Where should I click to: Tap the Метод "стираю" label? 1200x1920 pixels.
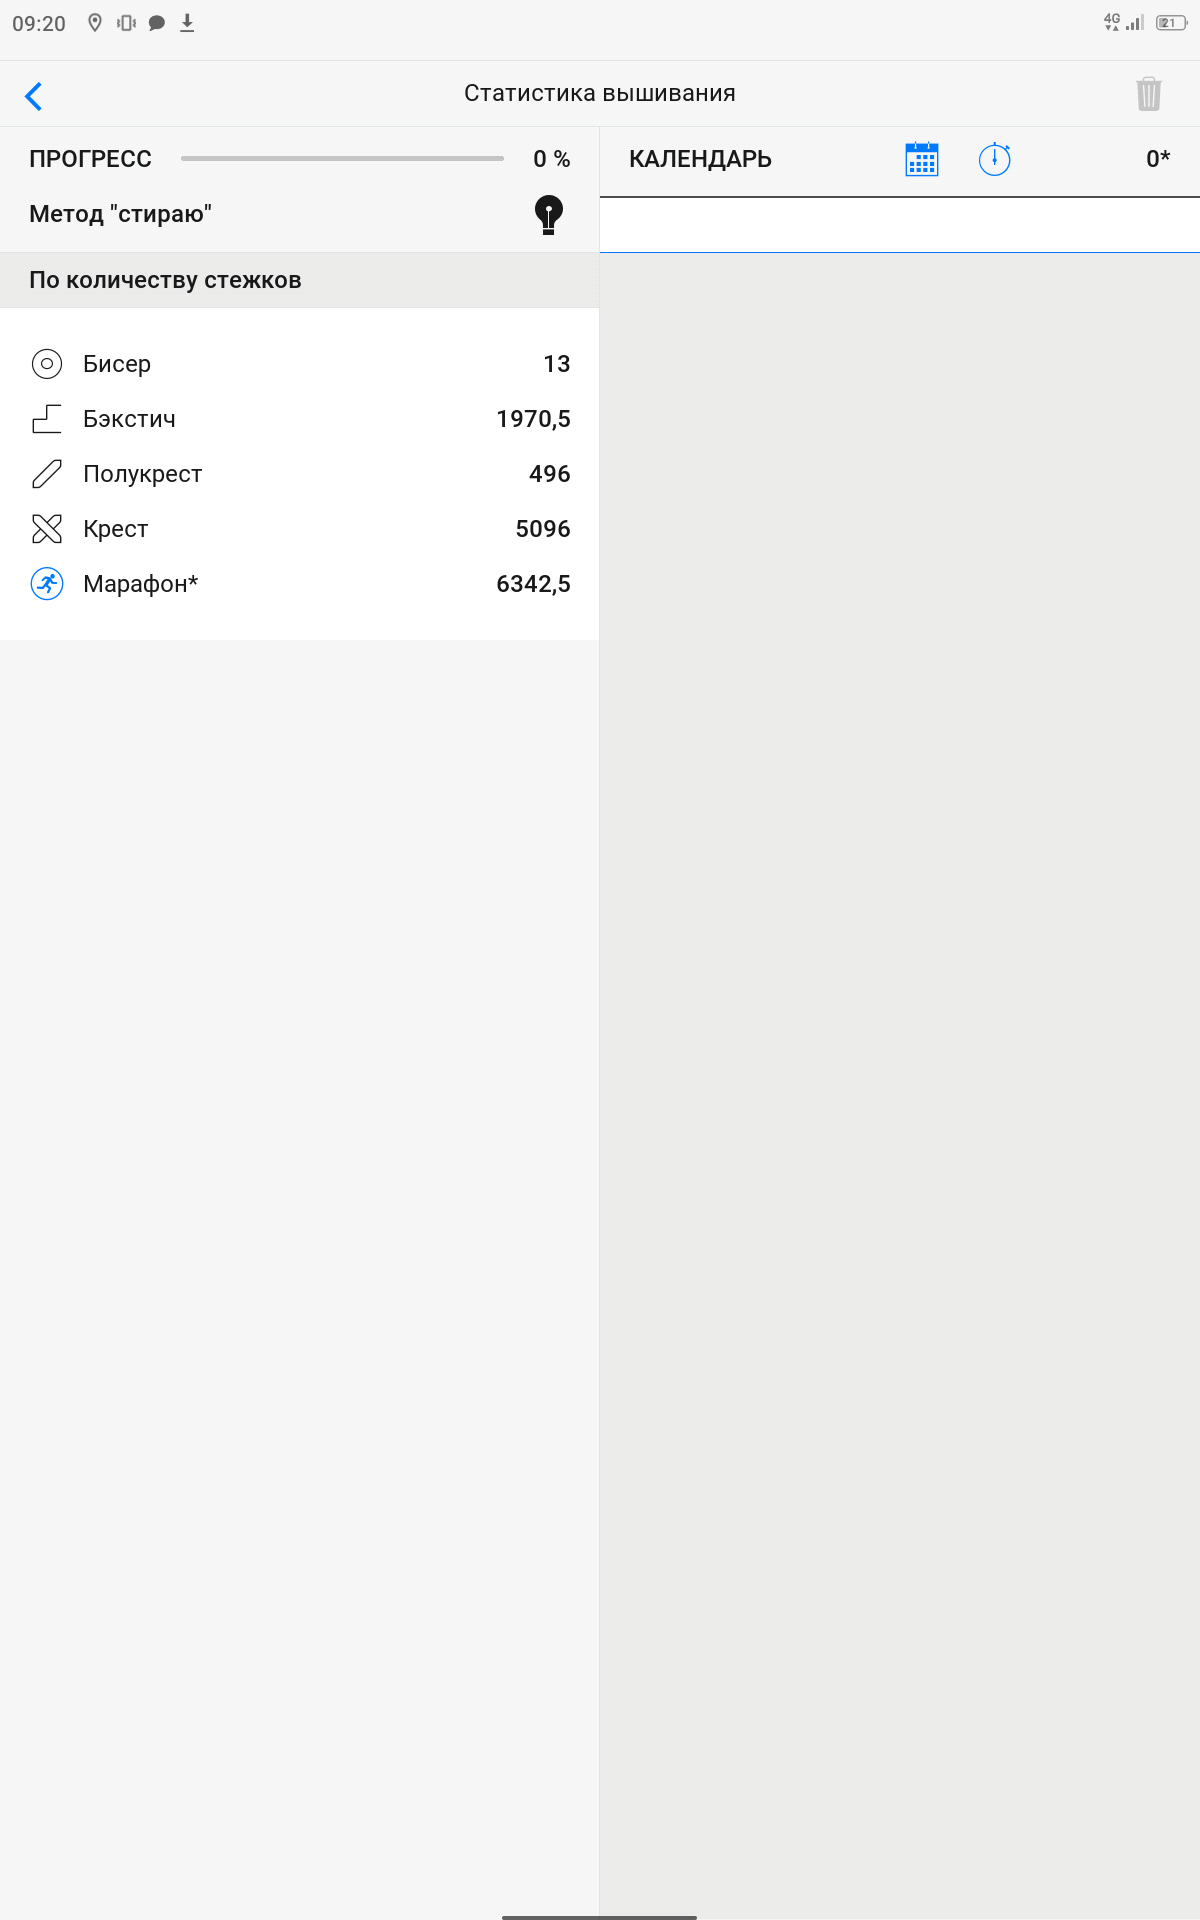click(x=121, y=214)
